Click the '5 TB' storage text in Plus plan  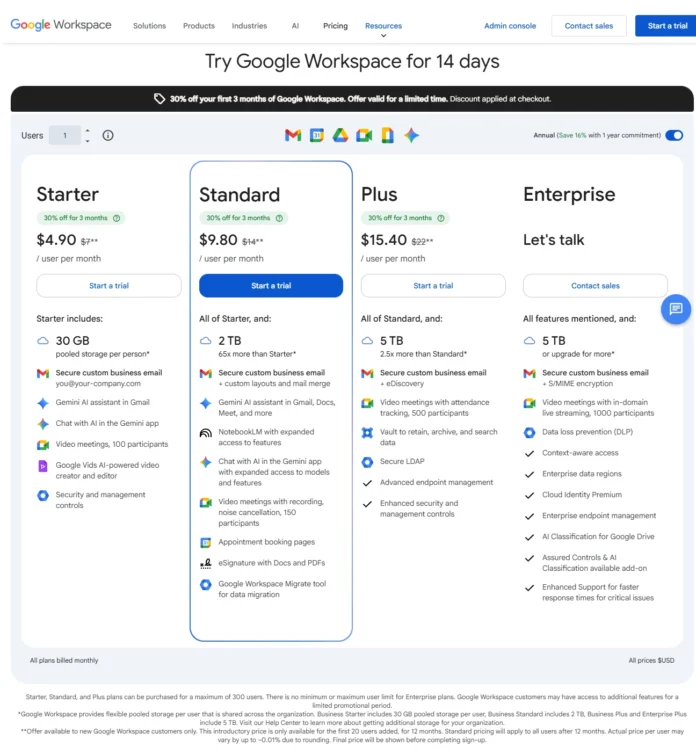[392, 341]
